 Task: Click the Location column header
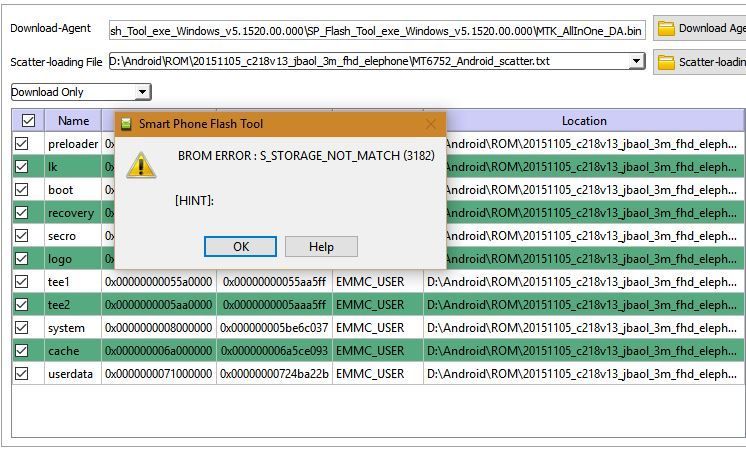click(584, 121)
